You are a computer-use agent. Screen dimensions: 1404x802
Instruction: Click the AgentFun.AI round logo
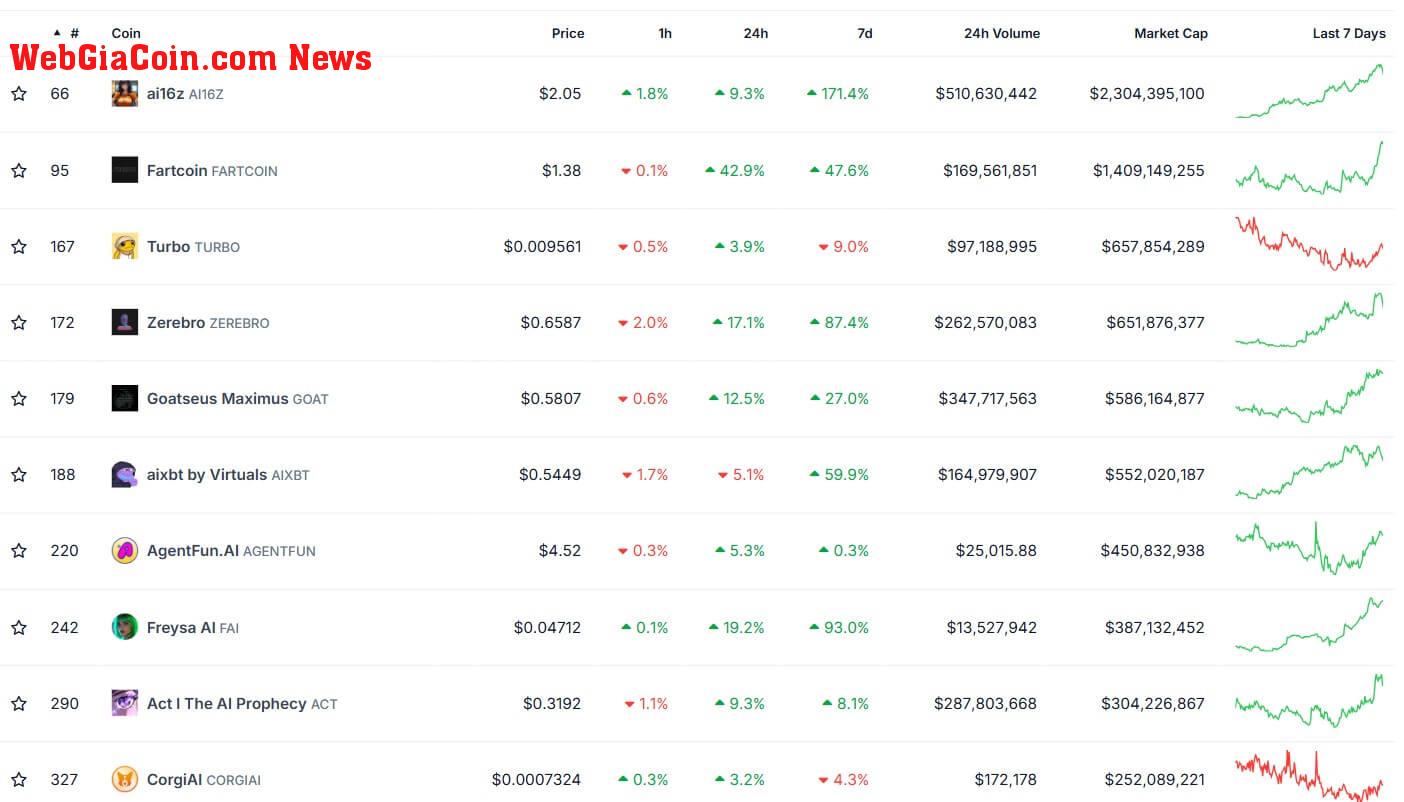(x=125, y=550)
